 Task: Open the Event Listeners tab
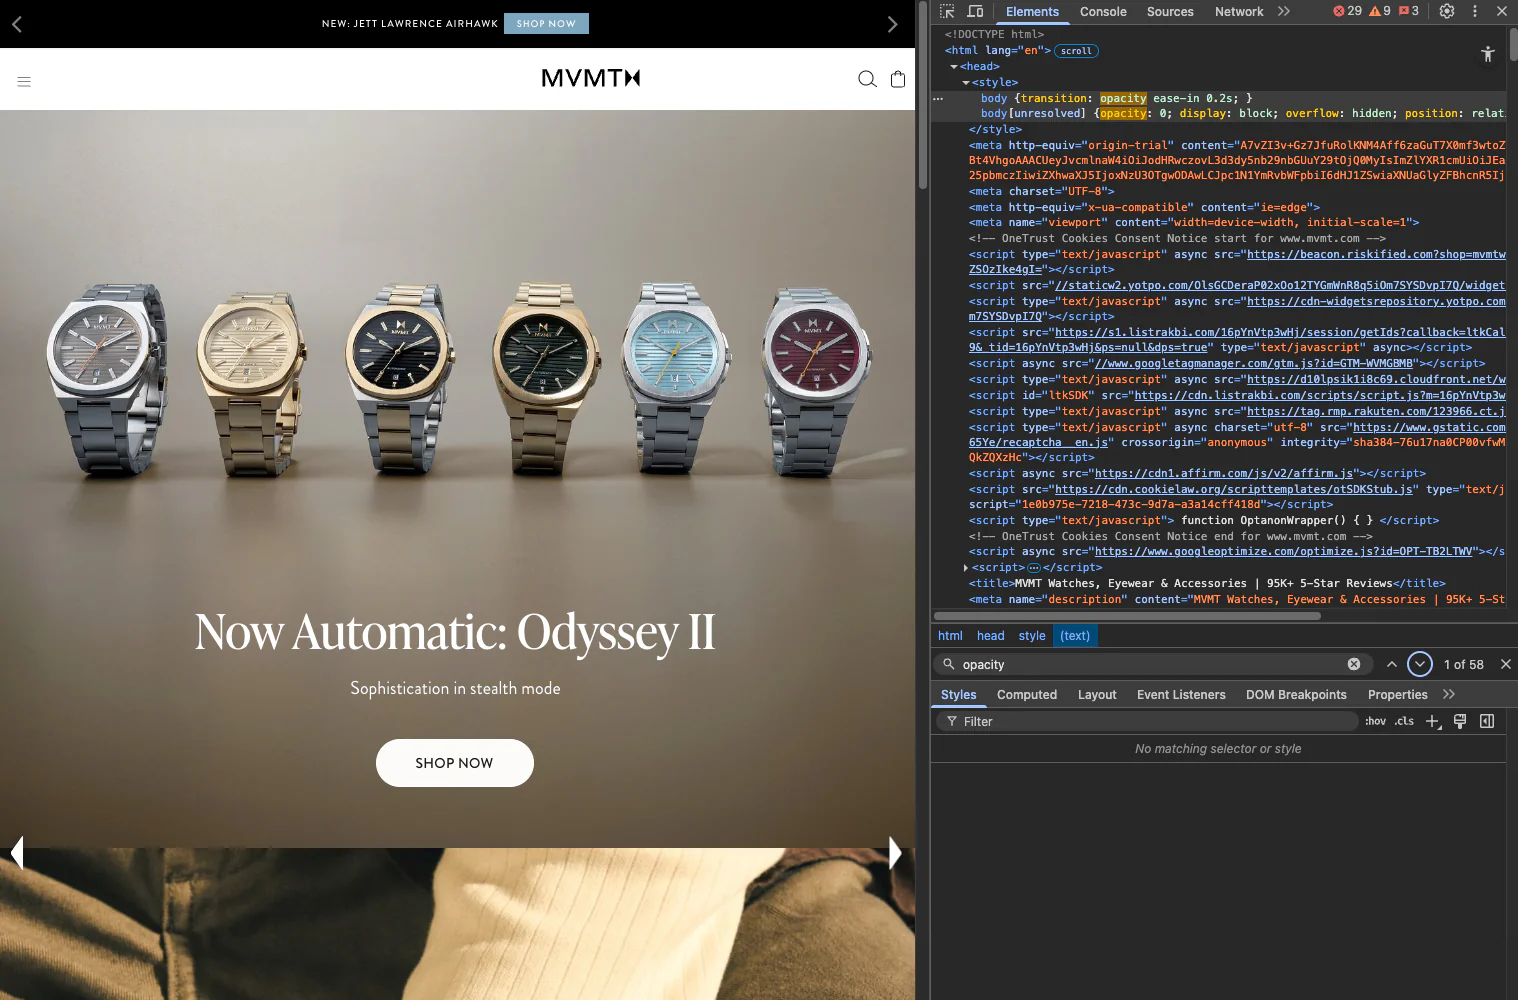pos(1181,694)
